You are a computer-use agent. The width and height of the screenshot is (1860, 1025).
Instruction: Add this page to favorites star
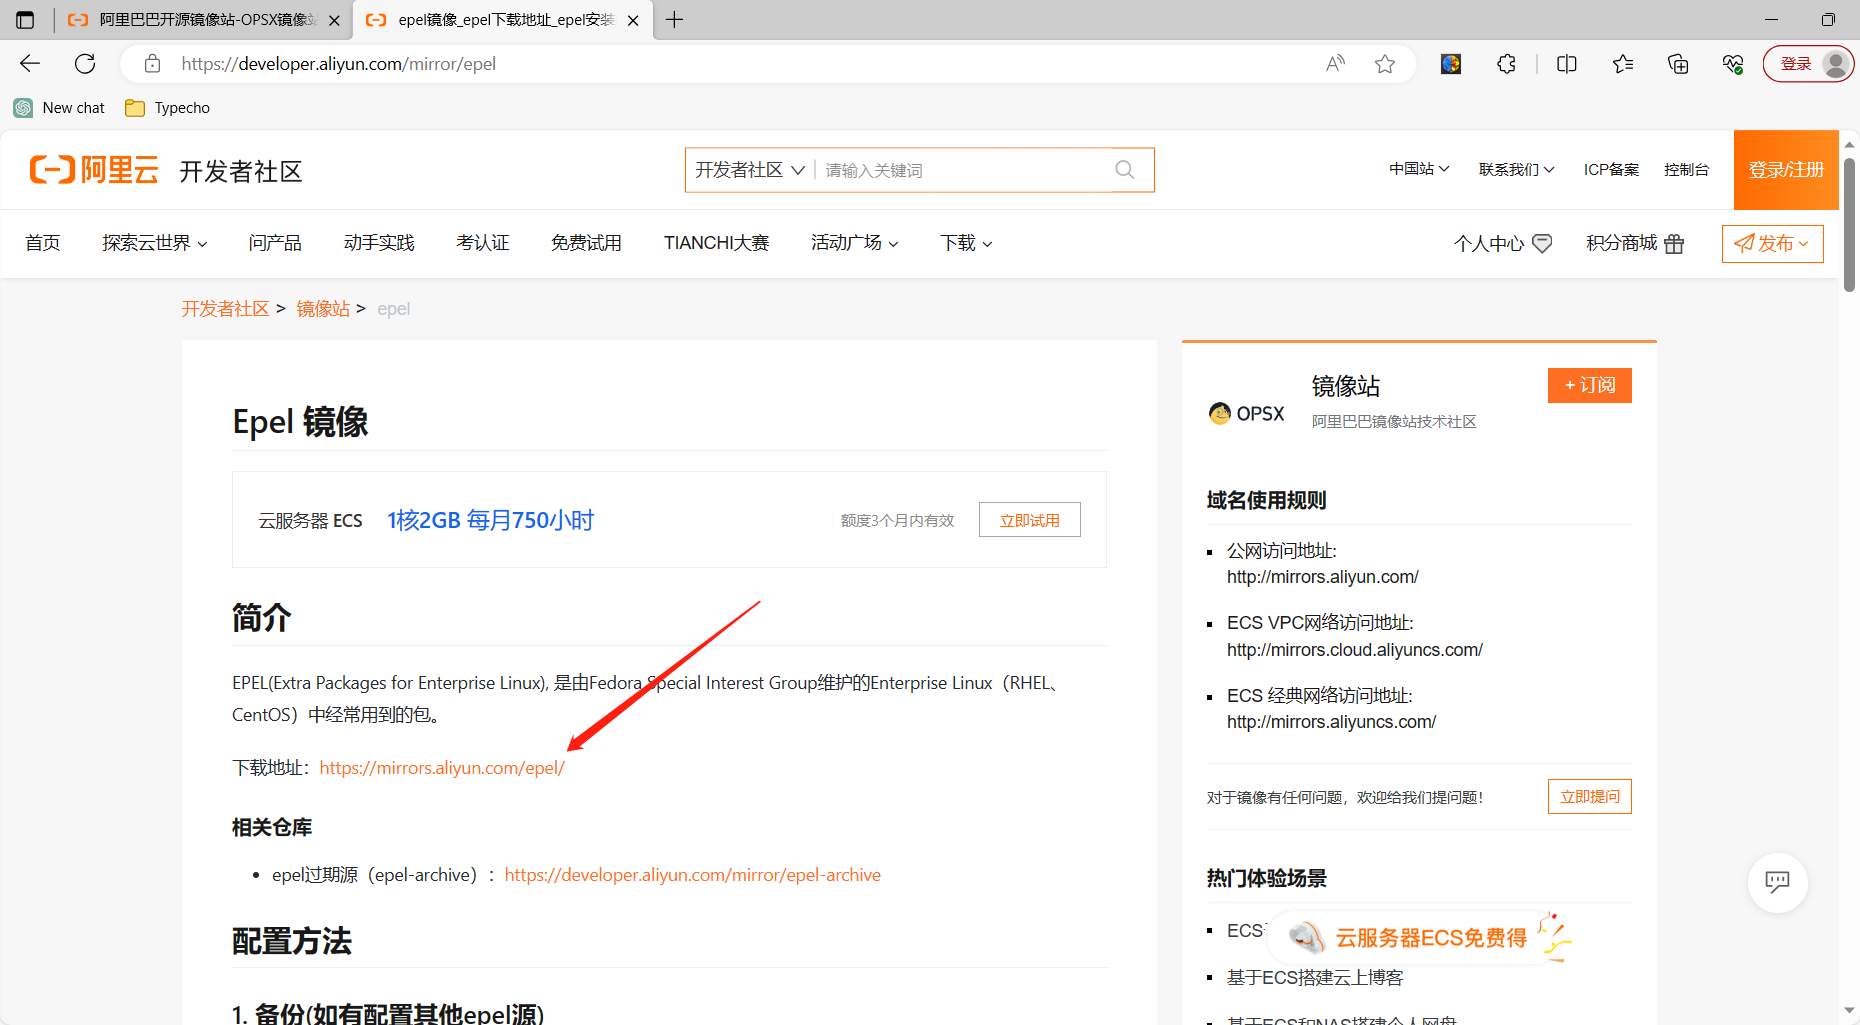[1385, 64]
